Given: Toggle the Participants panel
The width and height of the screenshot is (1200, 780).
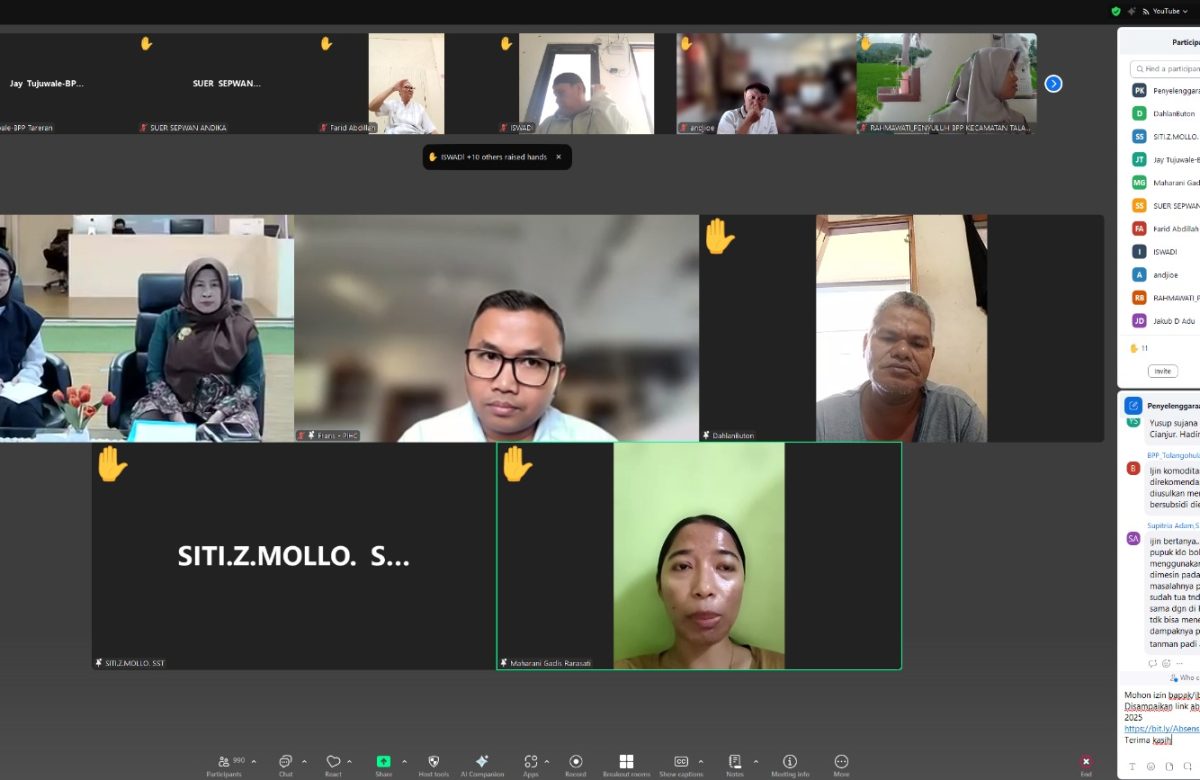Looking at the screenshot, I should pos(224,762).
